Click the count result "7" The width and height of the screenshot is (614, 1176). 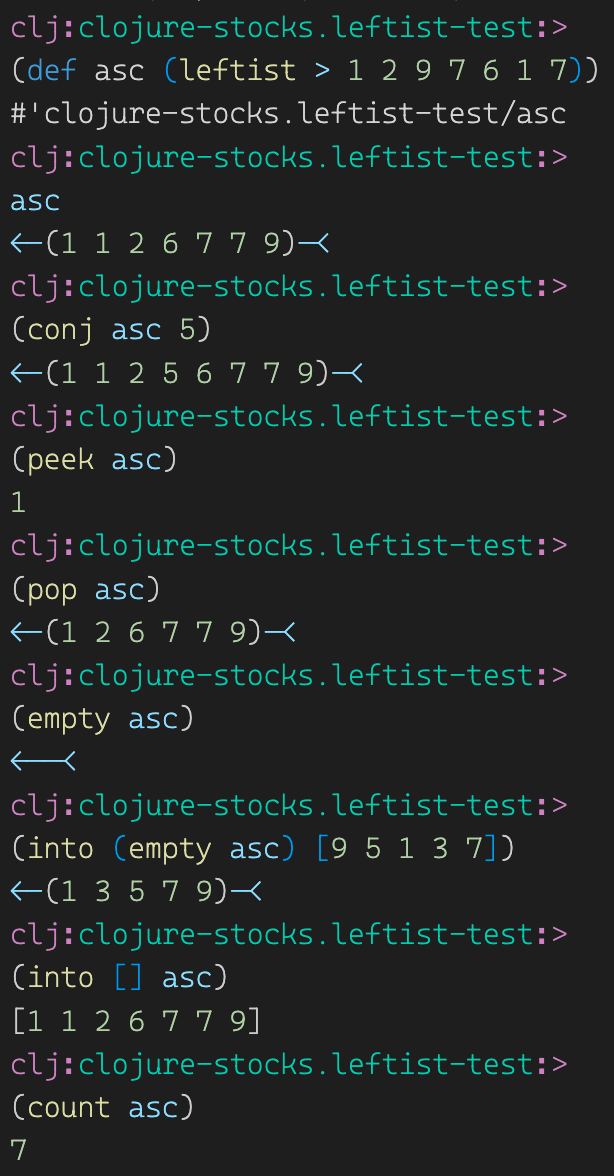click(x=19, y=1150)
